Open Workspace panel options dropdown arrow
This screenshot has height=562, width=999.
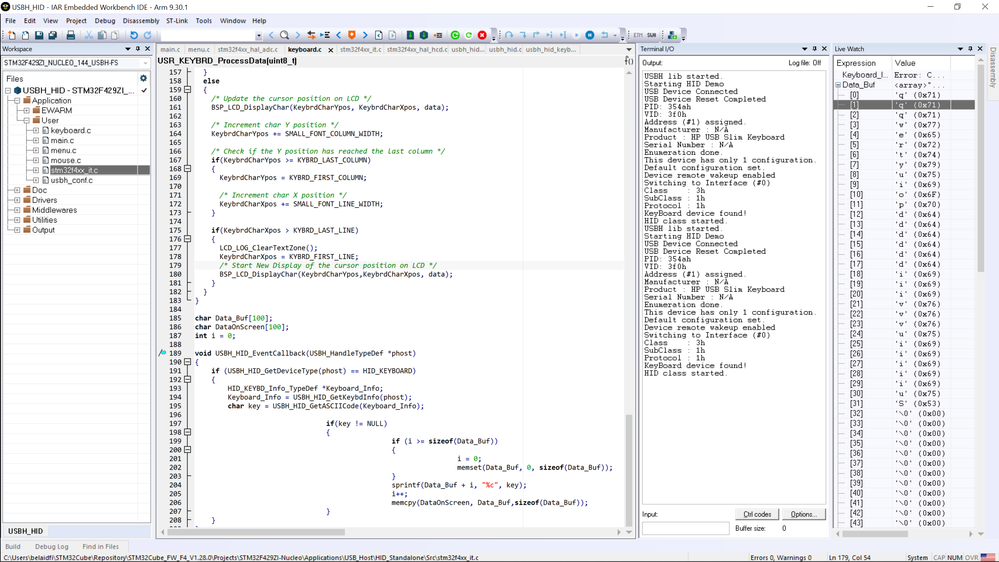(x=127, y=49)
